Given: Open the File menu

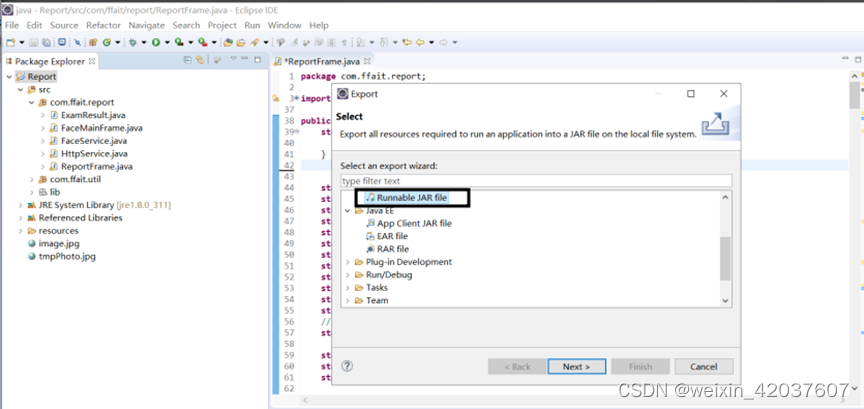Looking at the screenshot, I should (12, 25).
